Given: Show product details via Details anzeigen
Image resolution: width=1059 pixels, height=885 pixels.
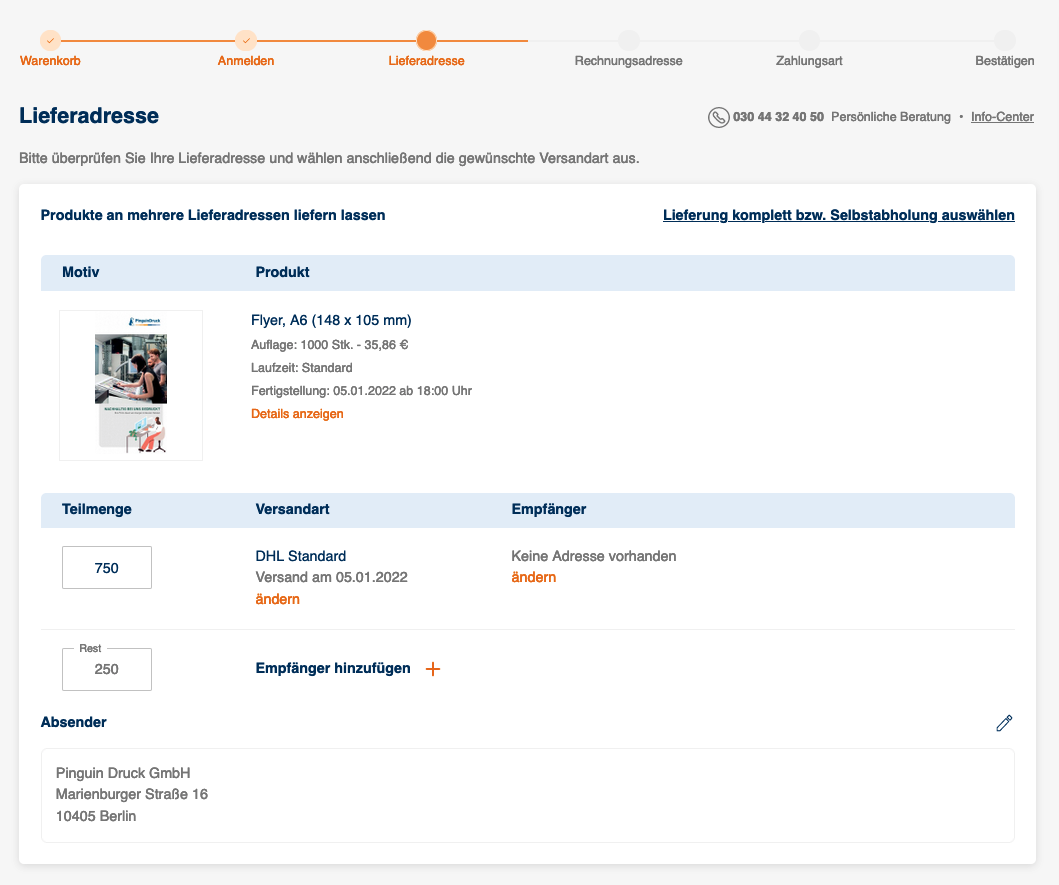Looking at the screenshot, I should coord(297,413).
